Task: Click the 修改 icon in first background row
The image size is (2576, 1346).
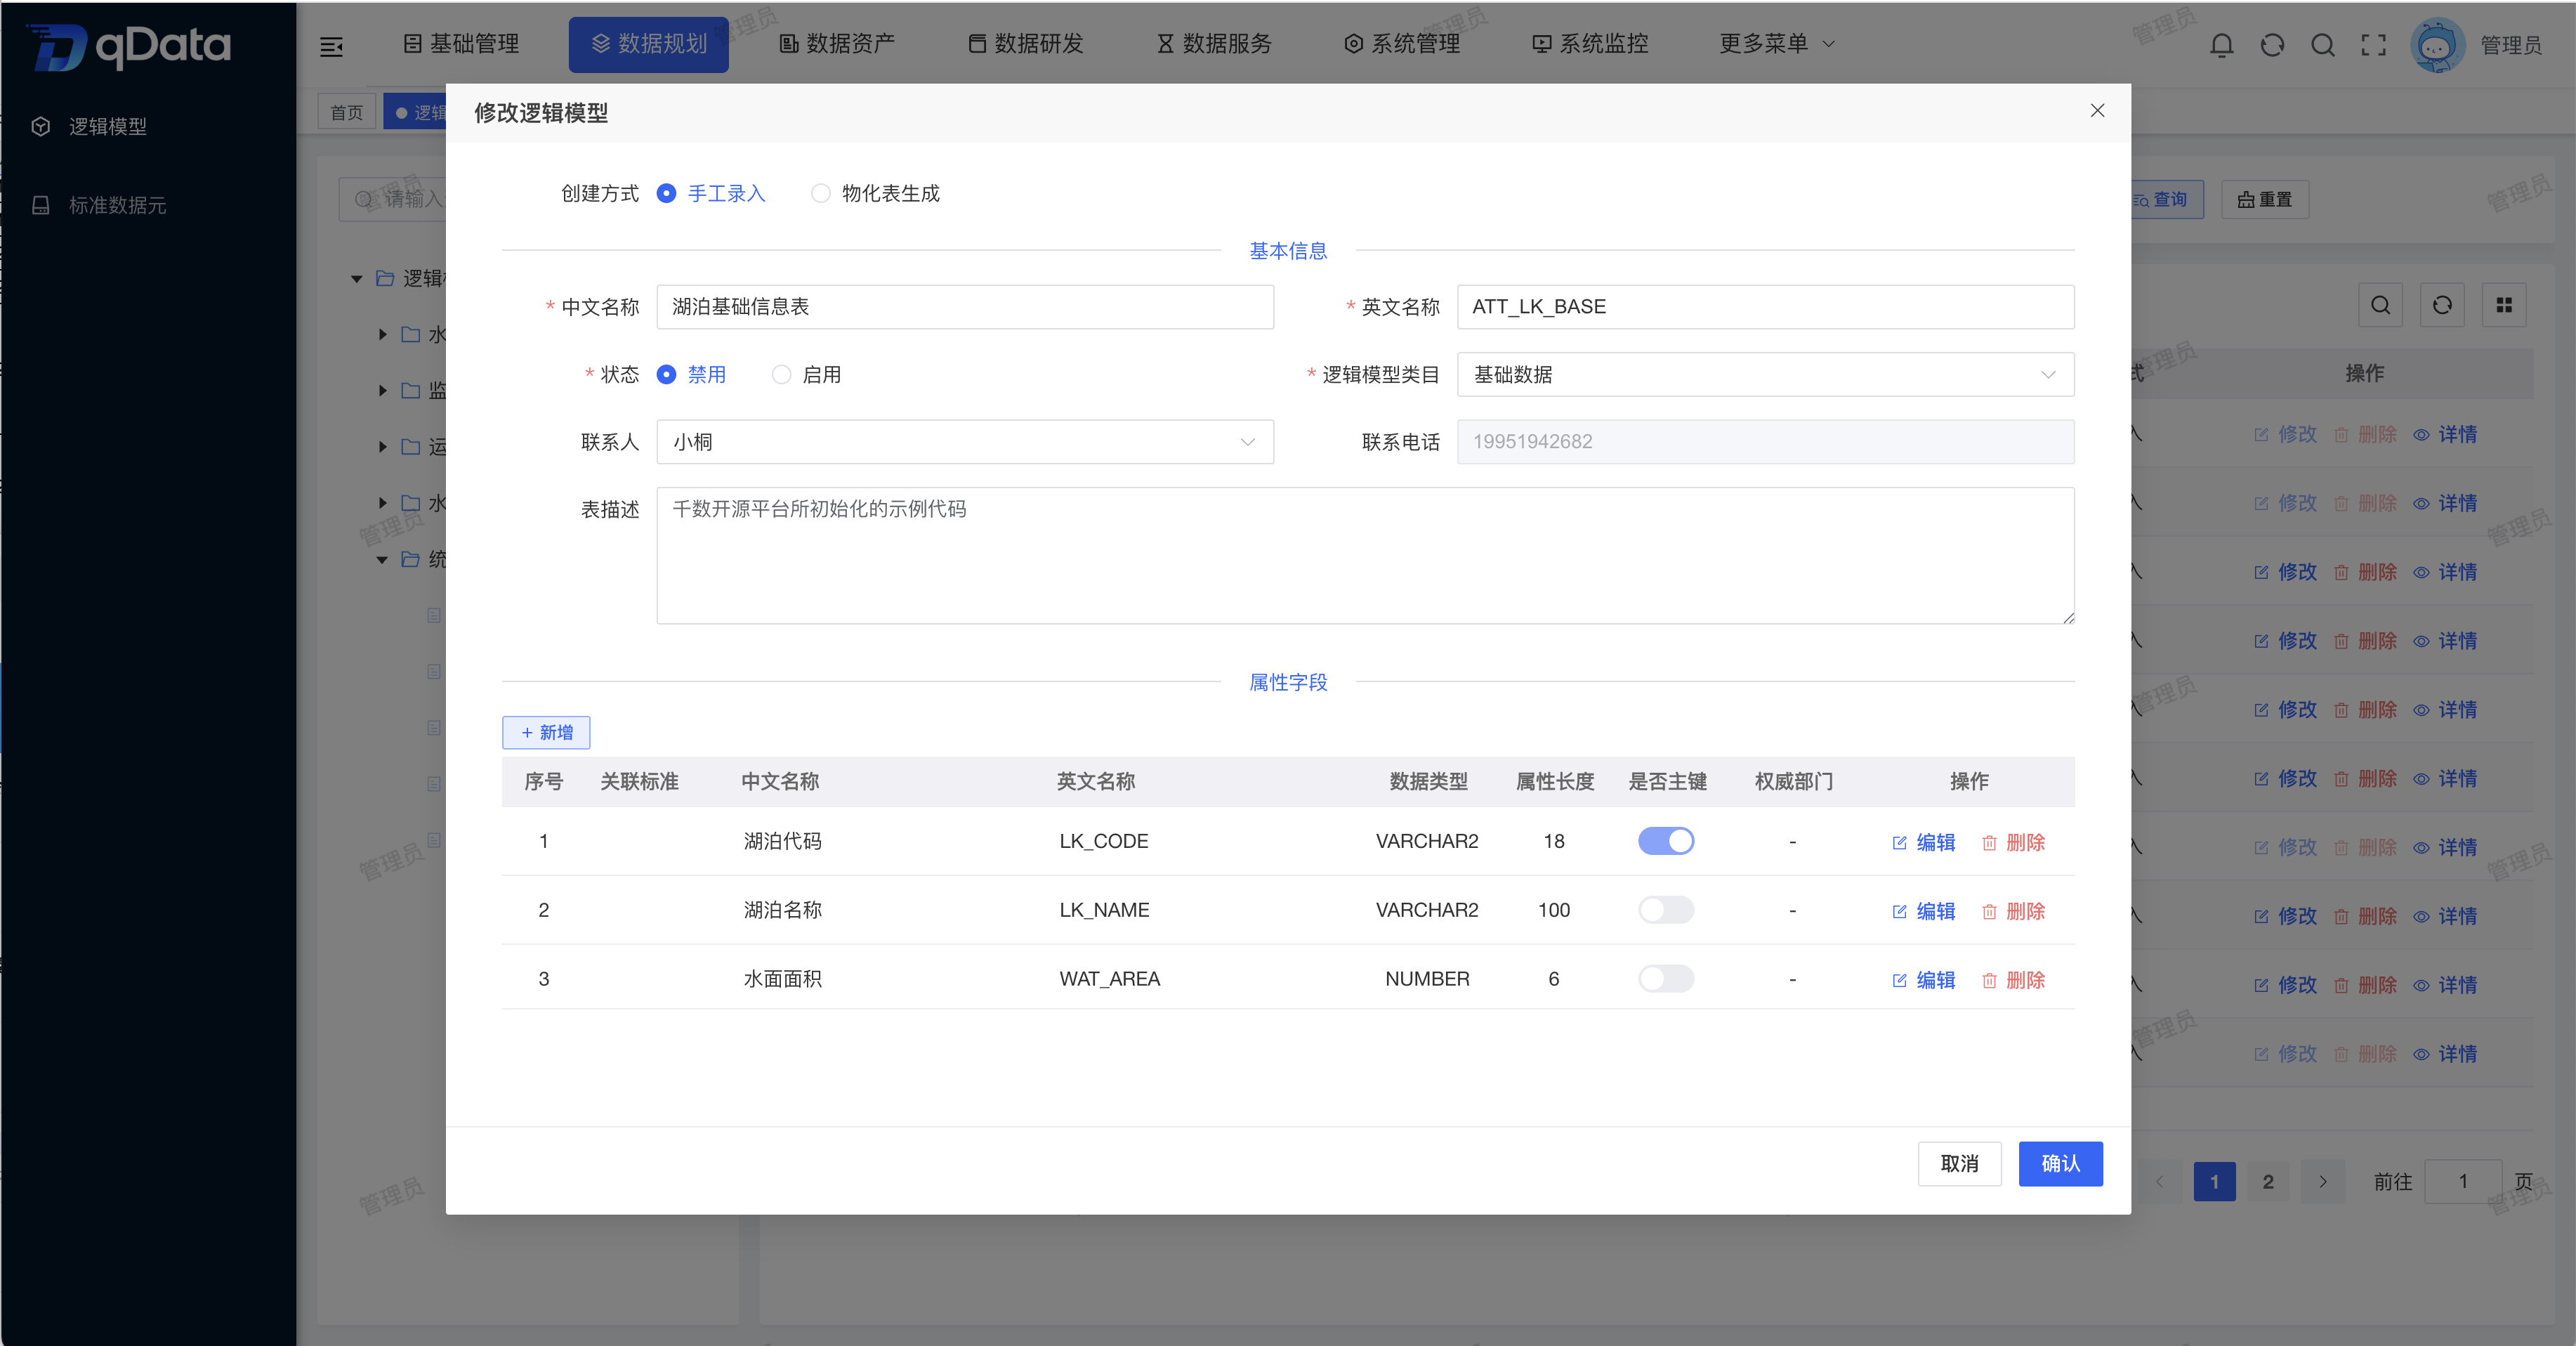Action: coord(2261,435)
